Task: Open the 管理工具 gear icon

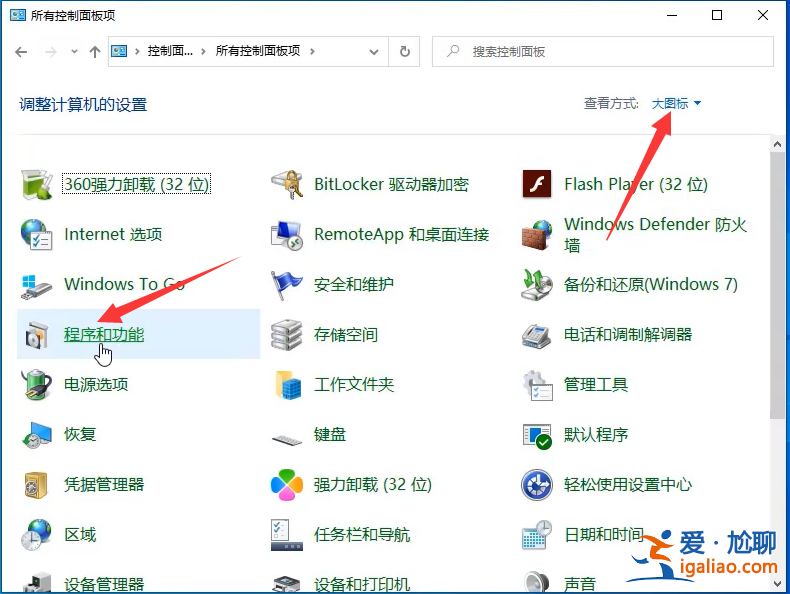Action: 538,385
